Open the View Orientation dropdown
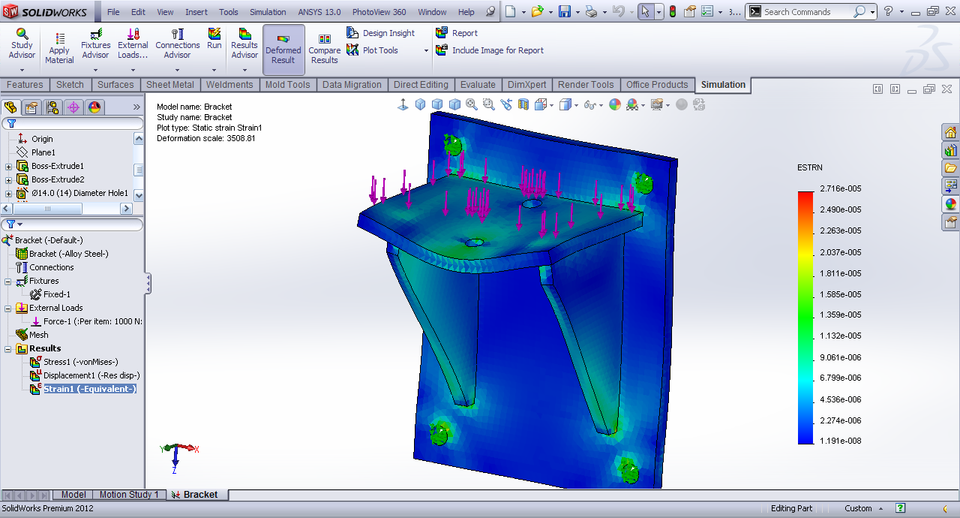 point(552,105)
